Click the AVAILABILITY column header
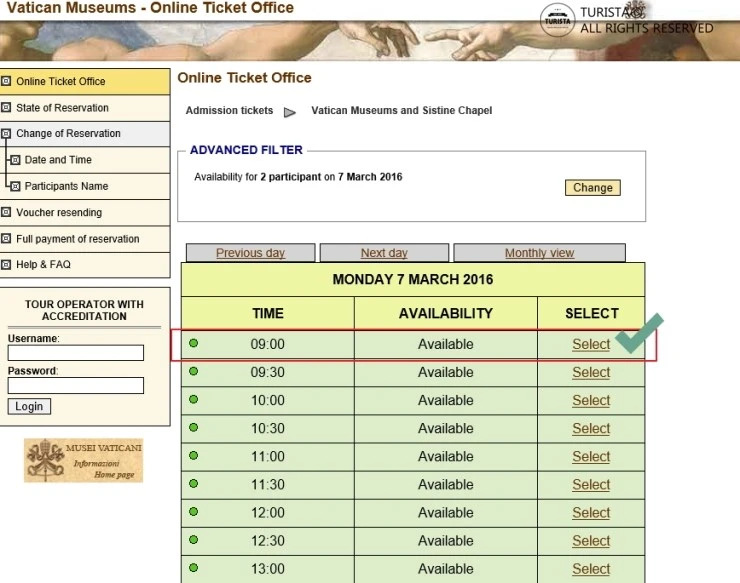 click(x=446, y=313)
